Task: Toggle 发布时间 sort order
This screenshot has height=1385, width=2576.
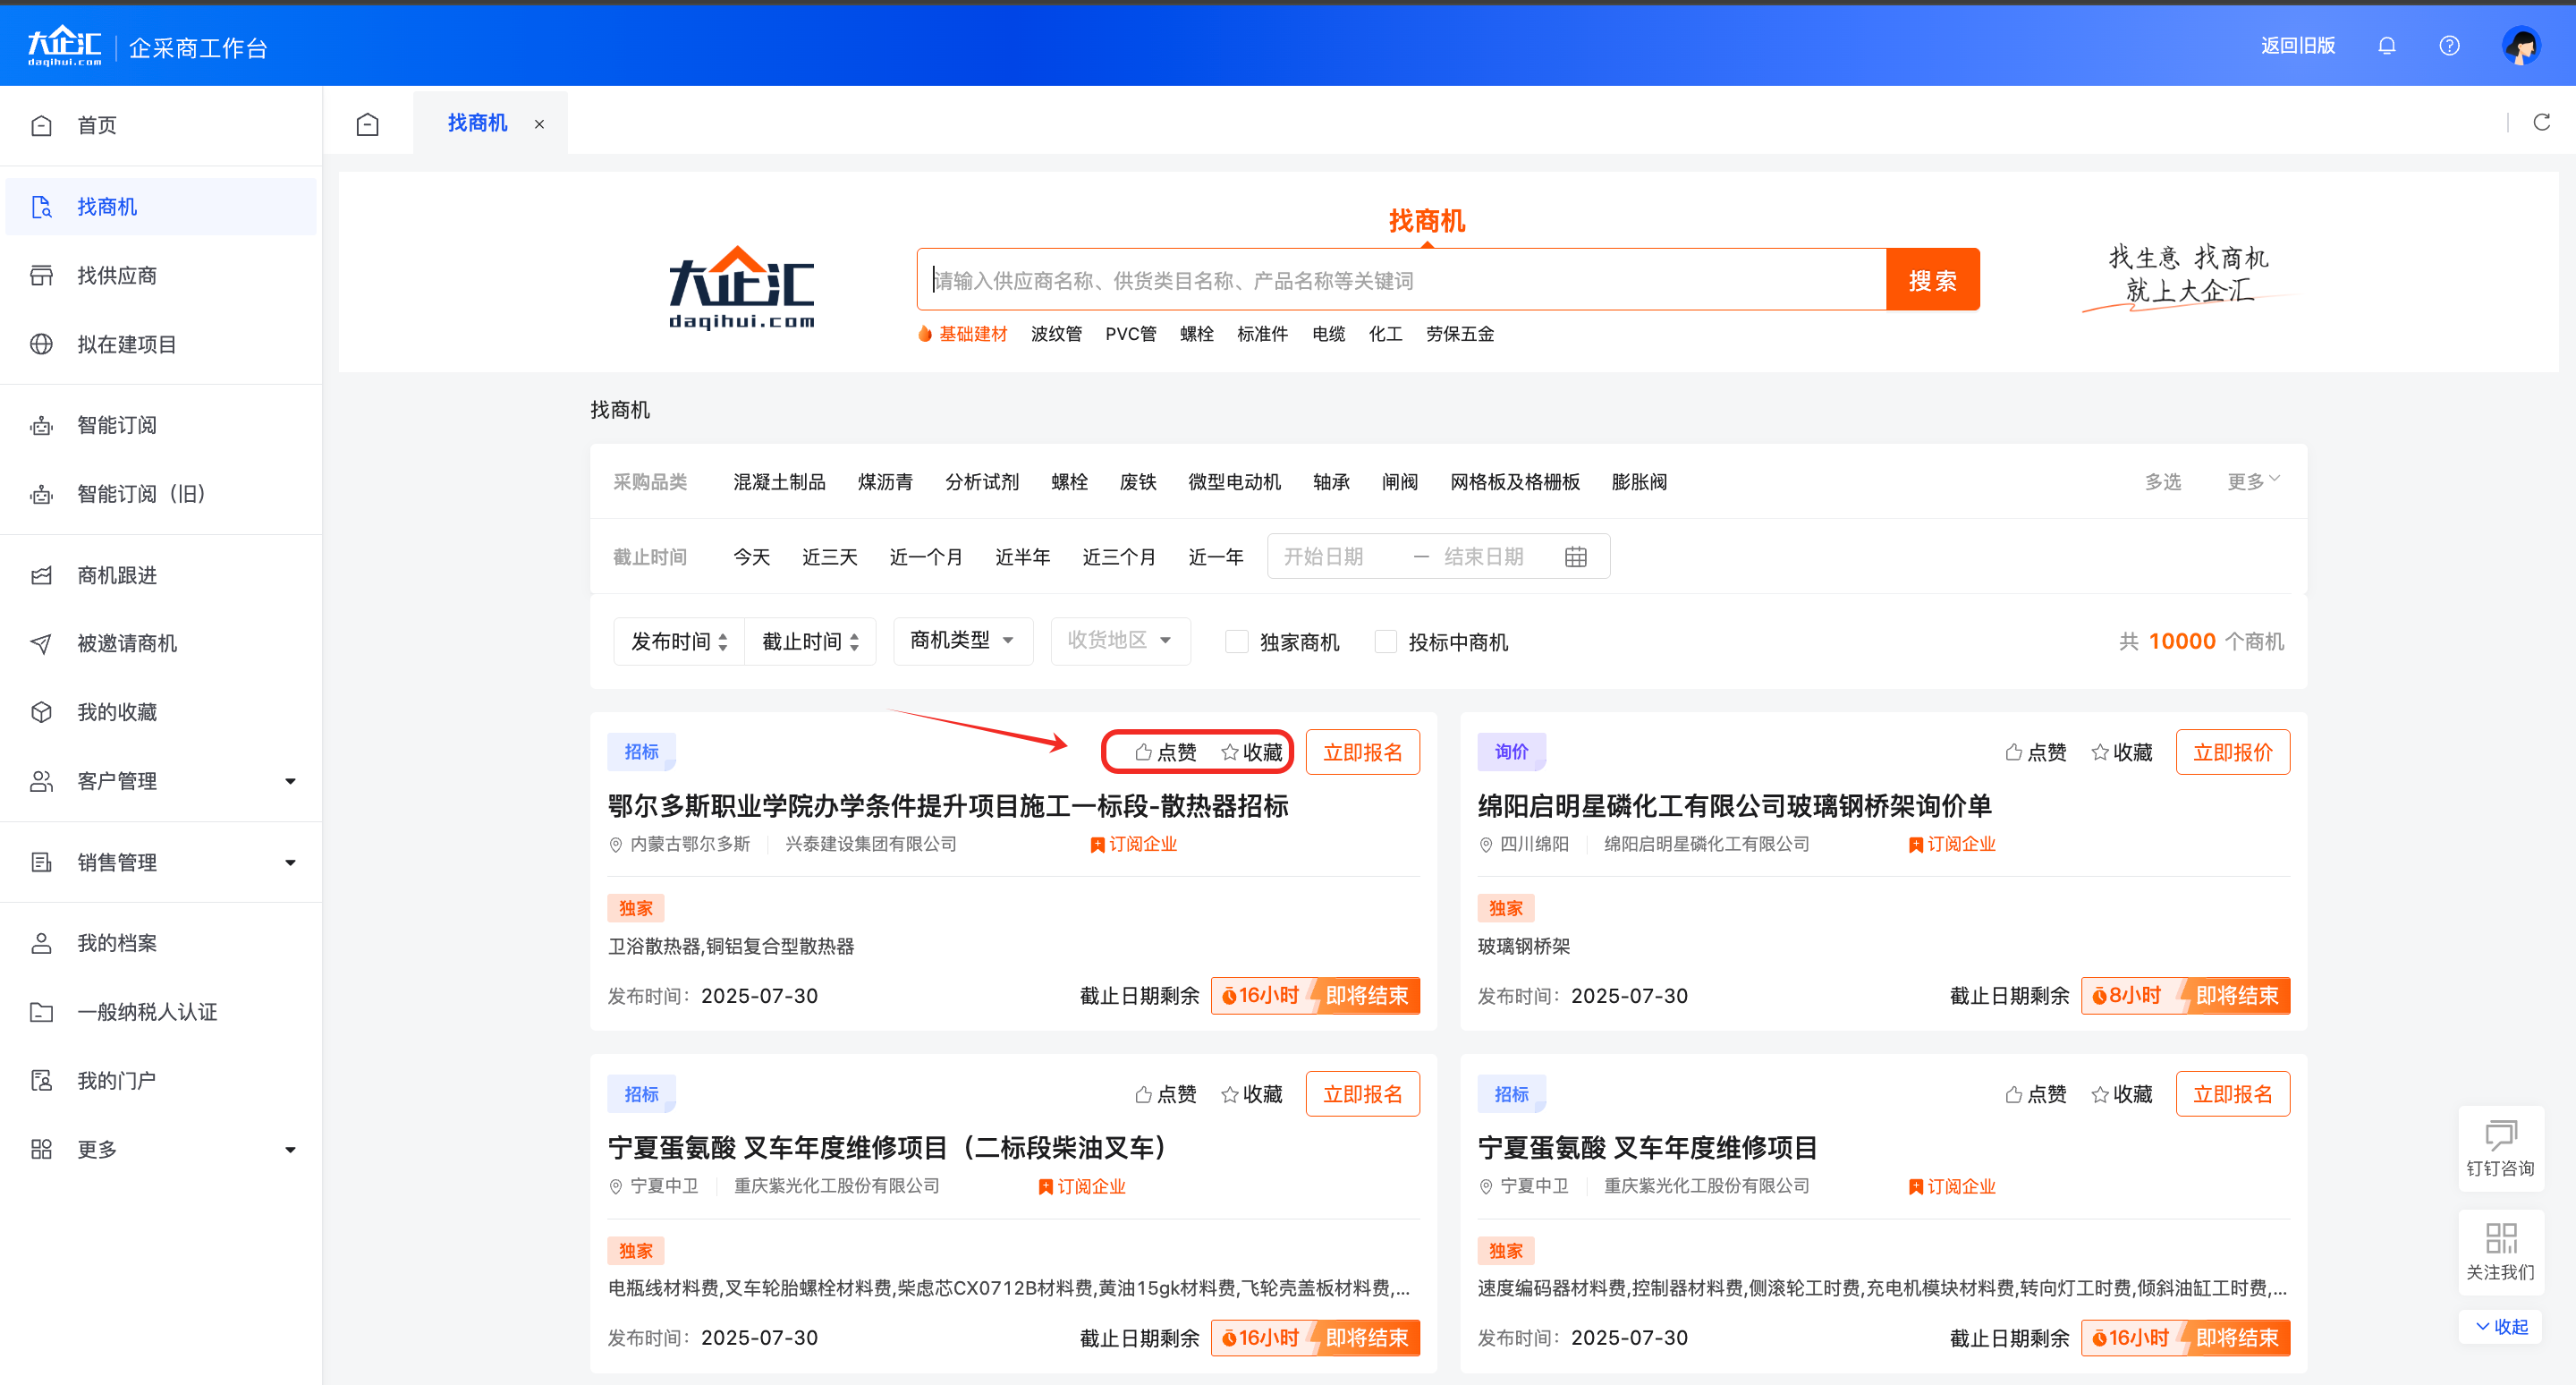Action: tap(679, 641)
